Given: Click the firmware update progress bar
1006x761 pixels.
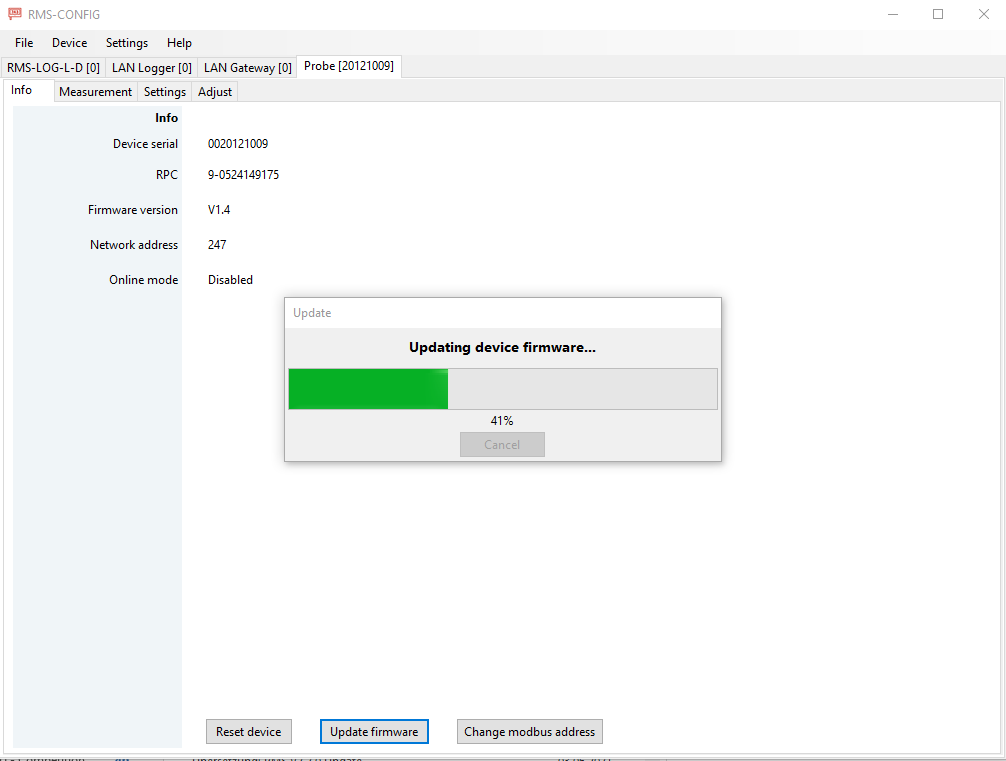Looking at the screenshot, I should (503, 389).
